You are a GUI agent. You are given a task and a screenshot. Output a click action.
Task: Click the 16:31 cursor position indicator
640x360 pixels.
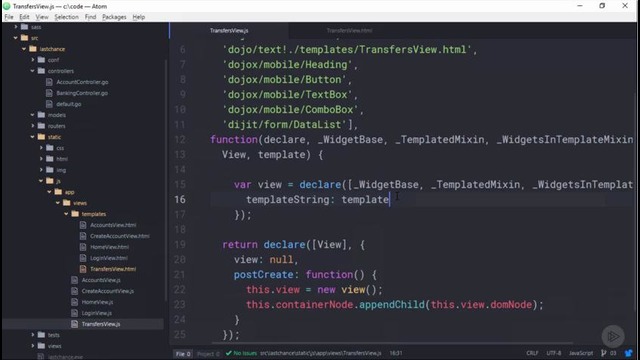point(396,353)
